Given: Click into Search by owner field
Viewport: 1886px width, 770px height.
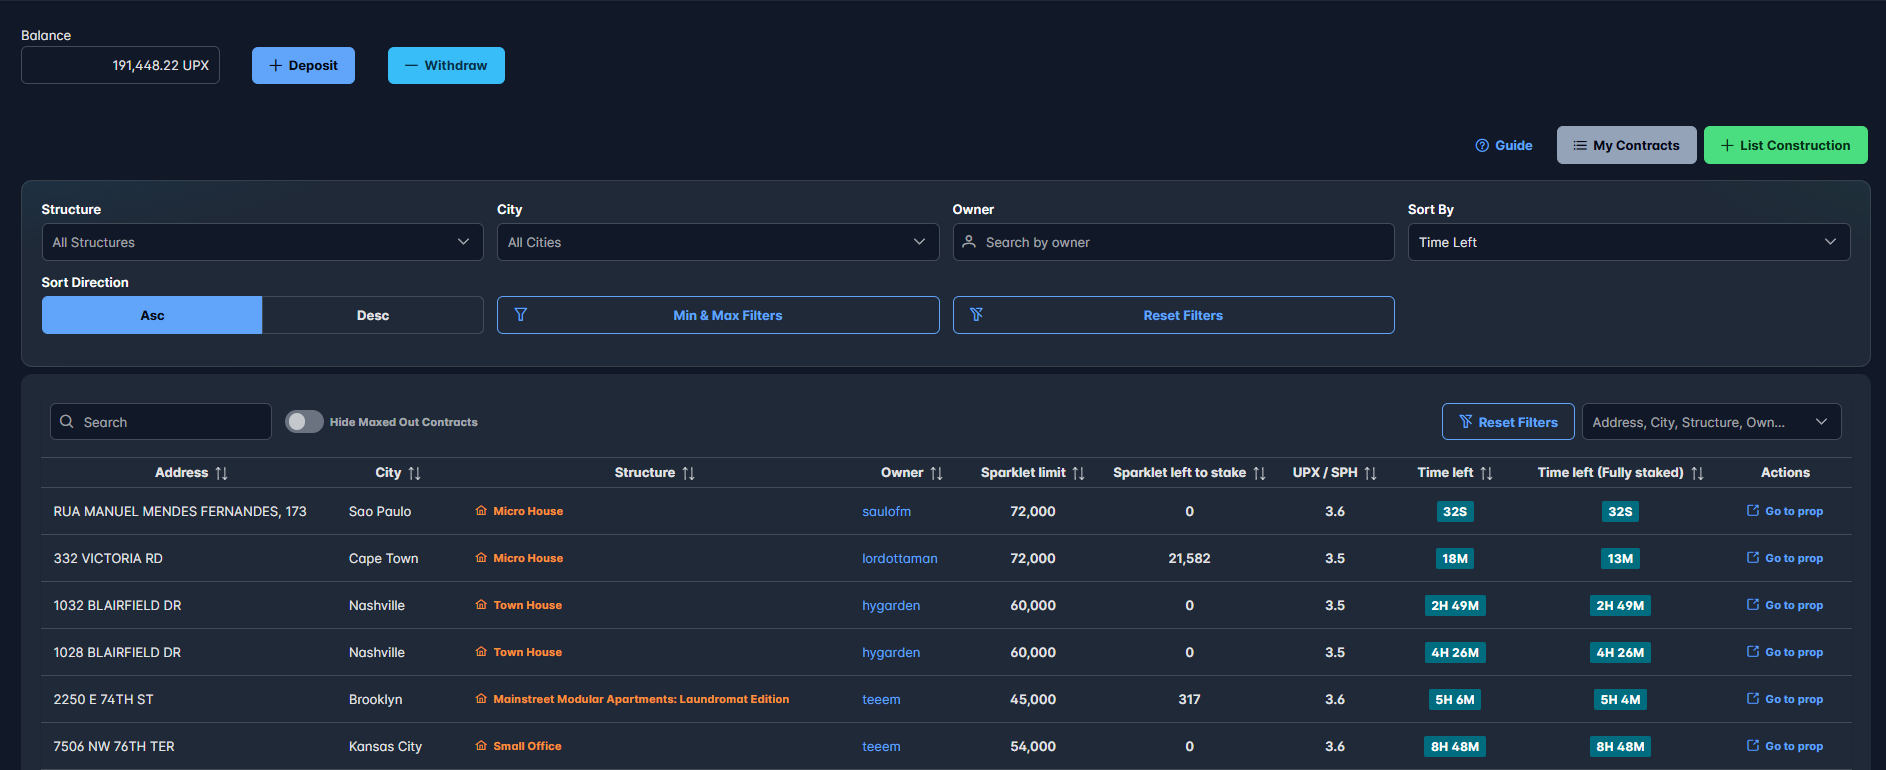Looking at the screenshot, I should [1173, 242].
